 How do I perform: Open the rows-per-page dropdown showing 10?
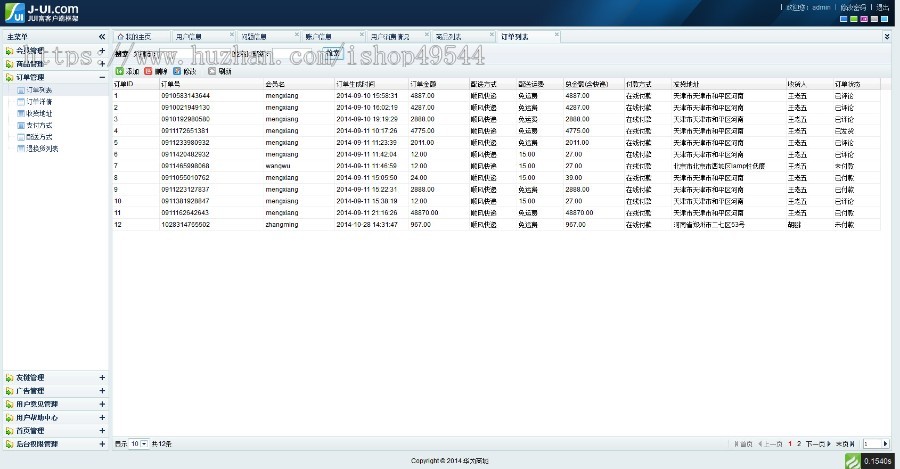[138, 444]
